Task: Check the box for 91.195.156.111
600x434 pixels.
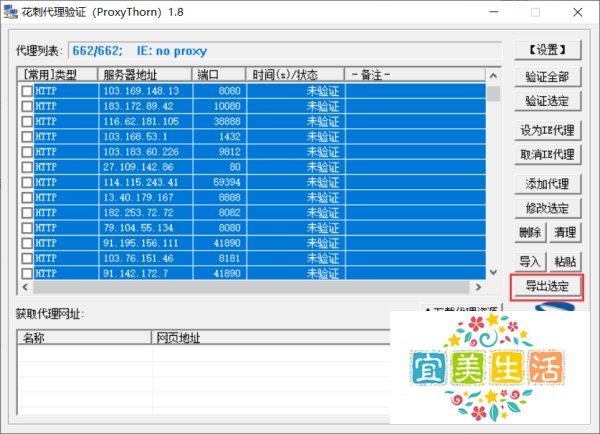Action: [x=27, y=243]
